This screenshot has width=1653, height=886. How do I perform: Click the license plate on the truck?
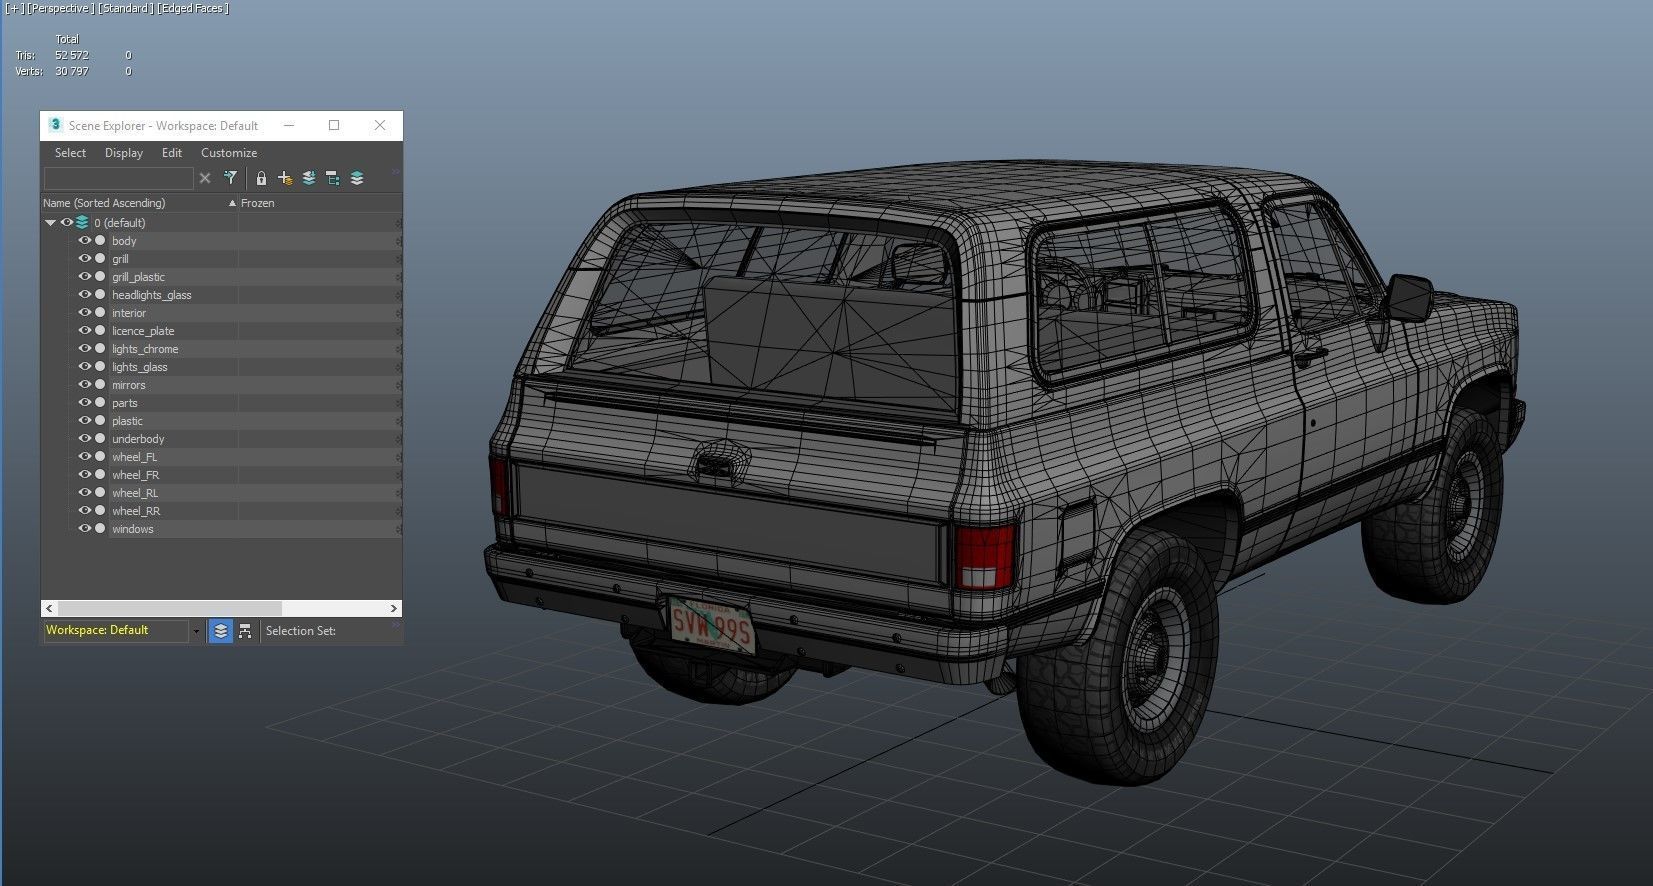pyautogui.click(x=711, y=625)
